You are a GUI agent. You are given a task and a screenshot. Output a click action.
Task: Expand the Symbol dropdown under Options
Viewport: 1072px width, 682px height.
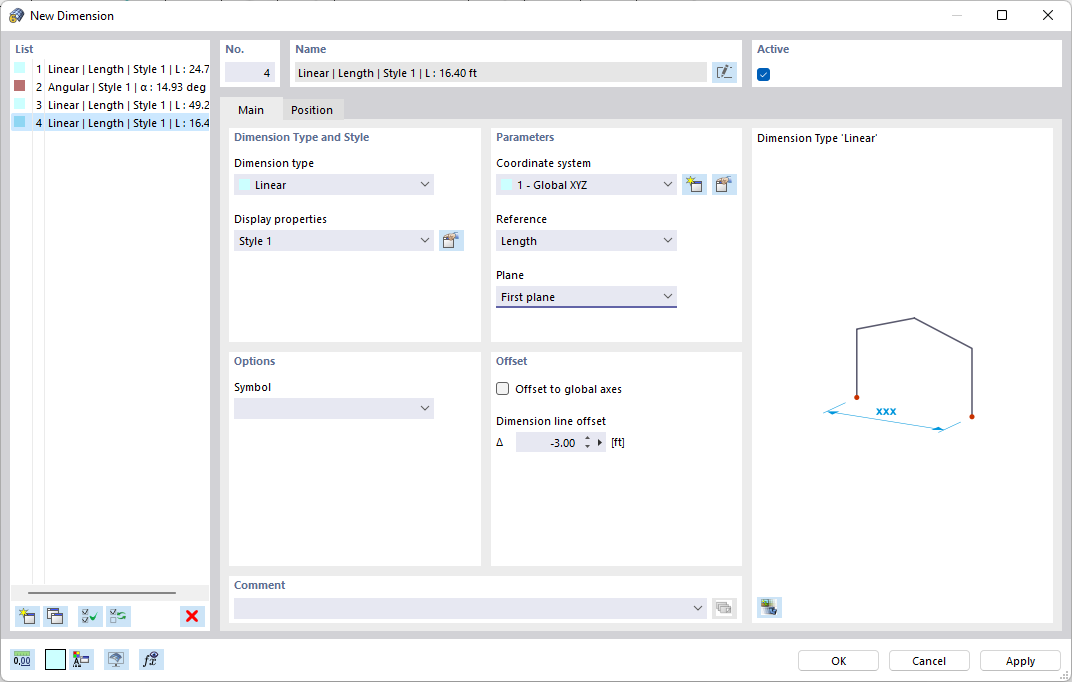point(427,408)
